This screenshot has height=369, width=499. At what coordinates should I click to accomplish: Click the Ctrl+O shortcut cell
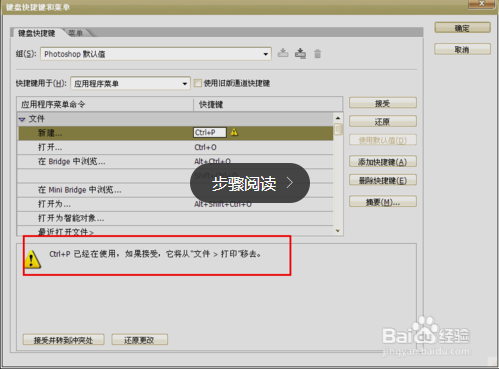click(x=205, y=147)
